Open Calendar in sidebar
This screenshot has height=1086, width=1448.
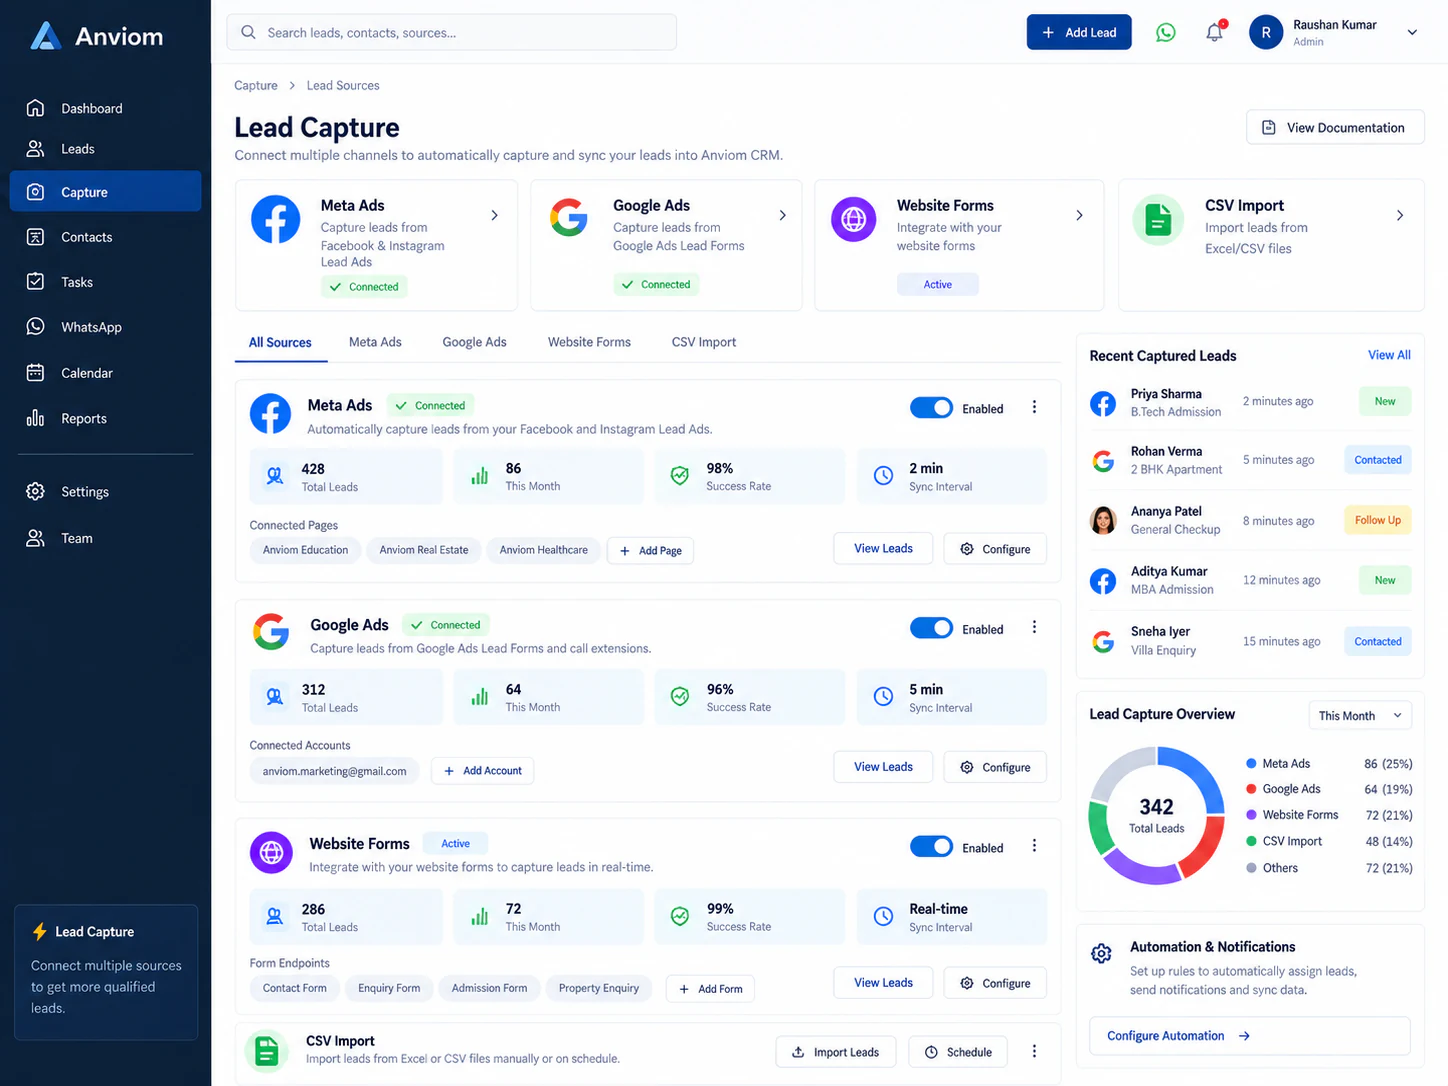click(x=105, y=373)
